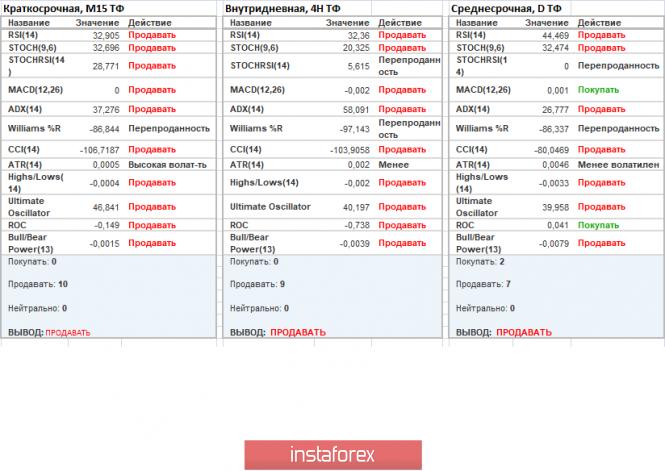Select the 'Краткосрочная, M15 ТФ' heading
The image size is (665, 471).
coord(64,8)
